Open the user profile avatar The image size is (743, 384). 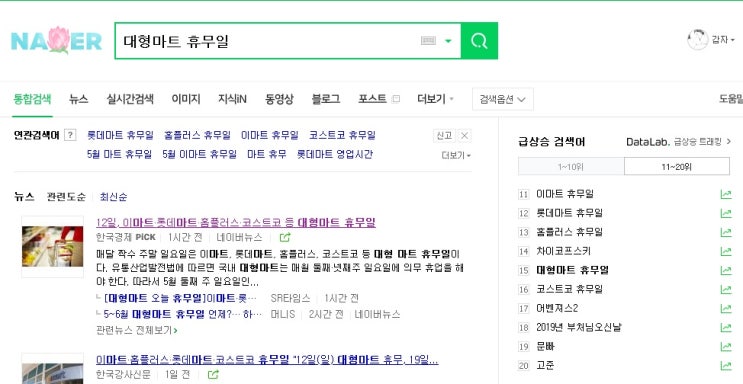pyautogui.click(x=698, y=40)
